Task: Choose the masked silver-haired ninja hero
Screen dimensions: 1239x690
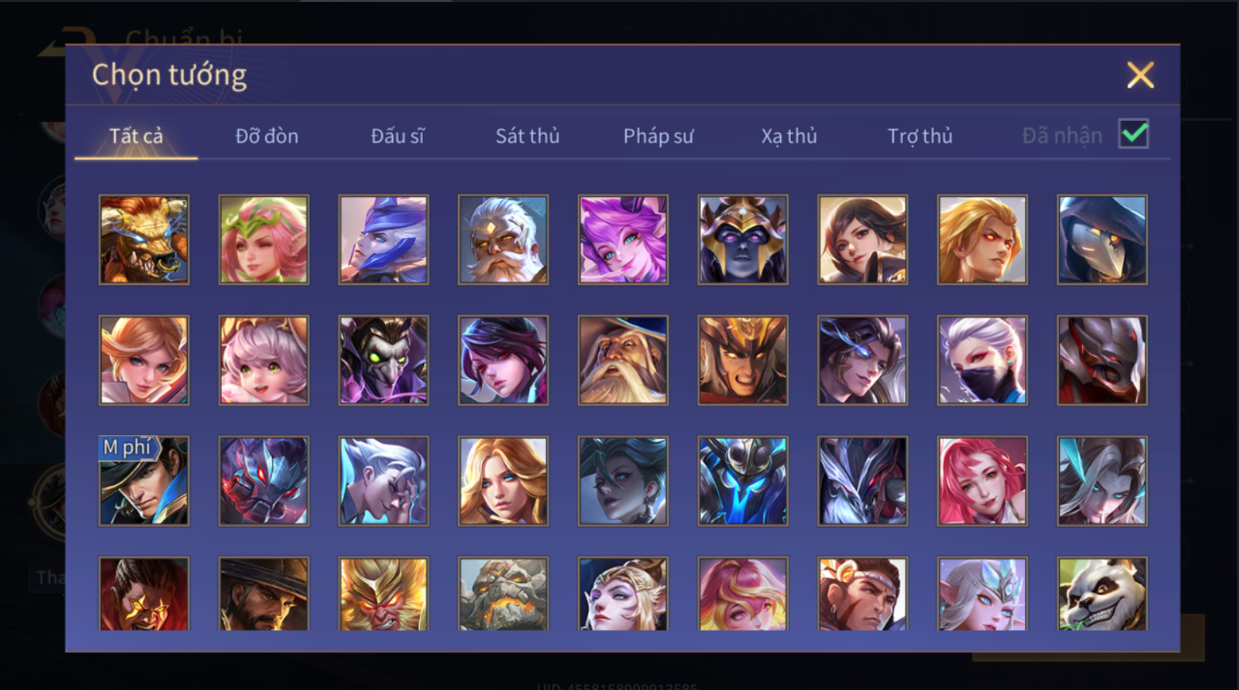Action: tap(982, 360)
